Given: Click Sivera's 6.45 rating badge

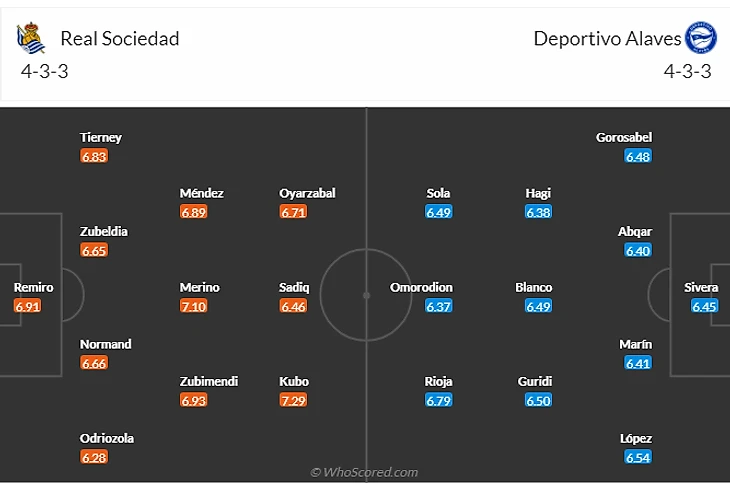Looking at the screenshot, I should click(704, 306).
